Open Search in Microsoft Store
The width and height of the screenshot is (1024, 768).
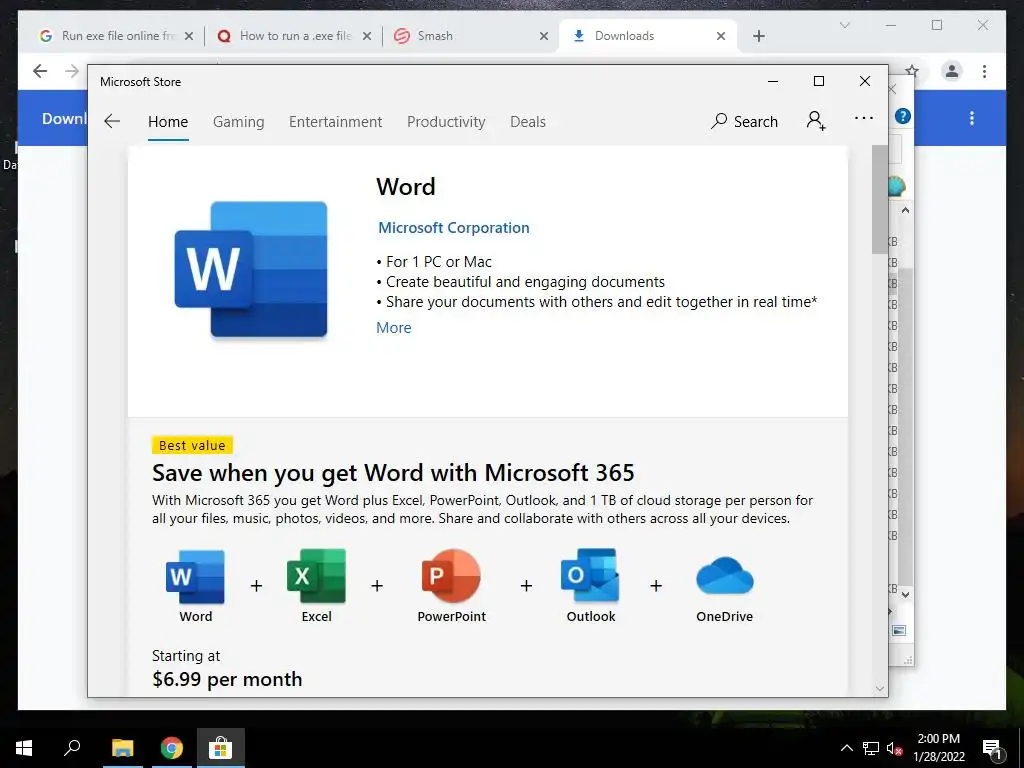point(744,121)
